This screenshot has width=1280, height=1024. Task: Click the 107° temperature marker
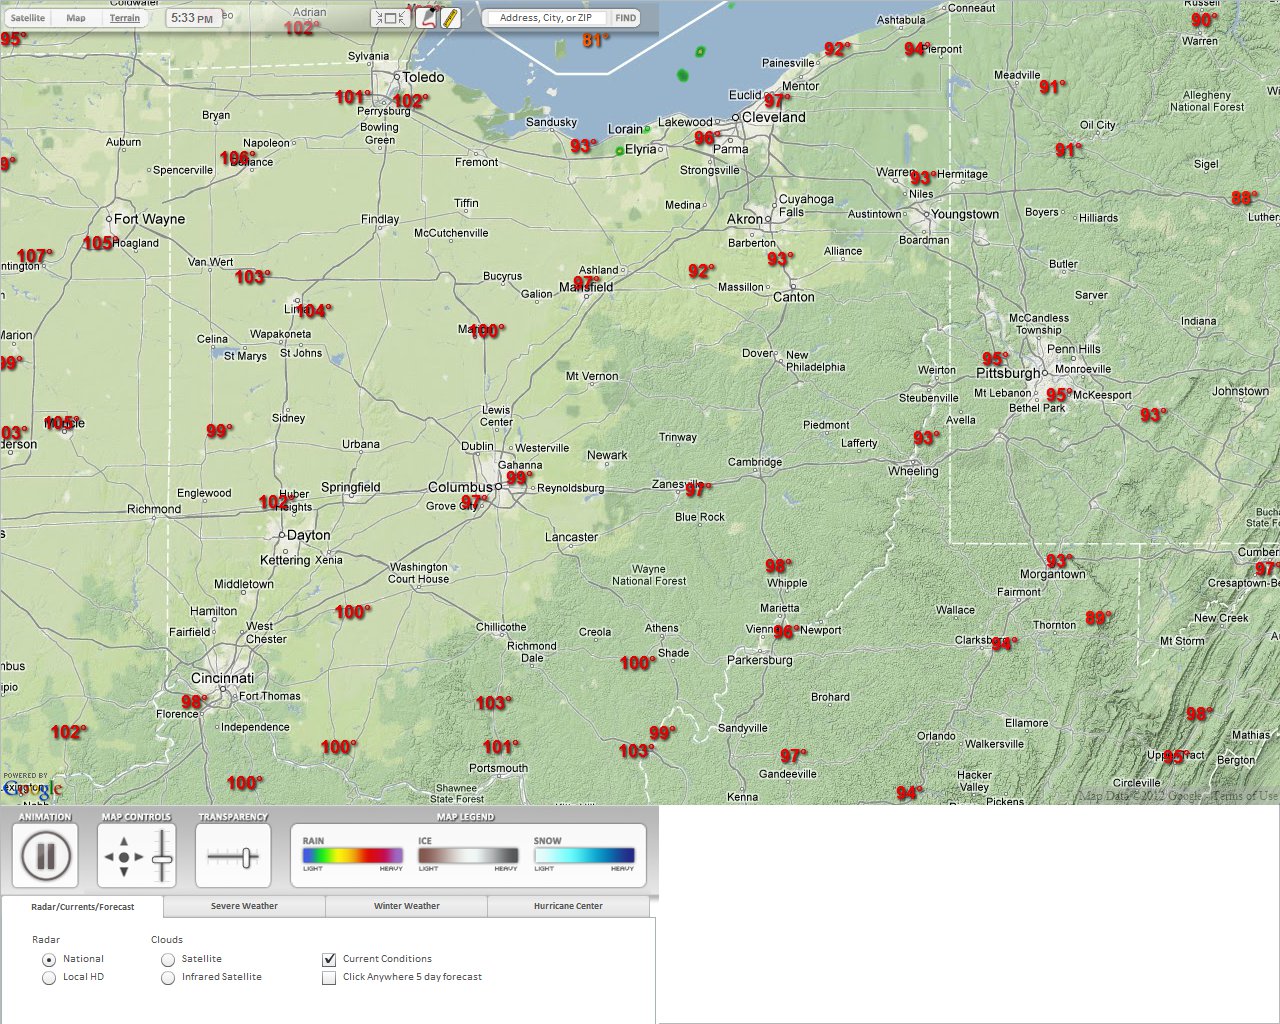35,256
